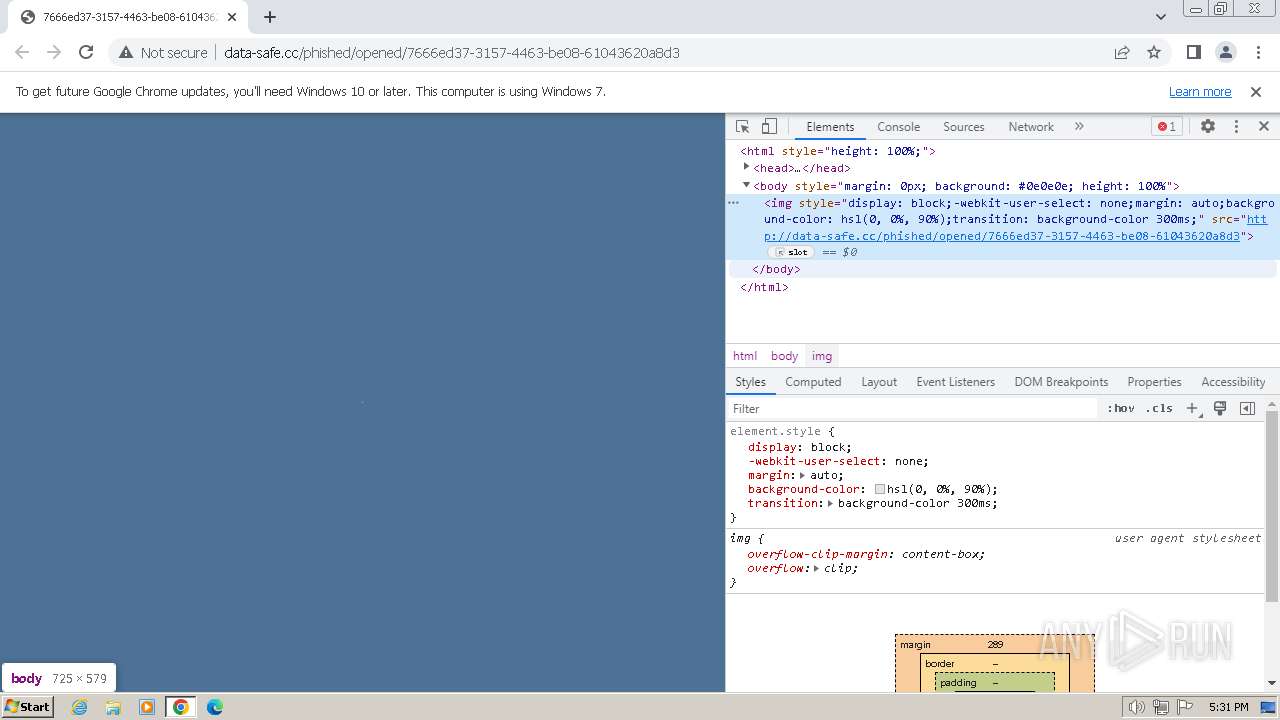Toggle the browser side panel icon
1280x720 pixels.
click(1194, 52)
